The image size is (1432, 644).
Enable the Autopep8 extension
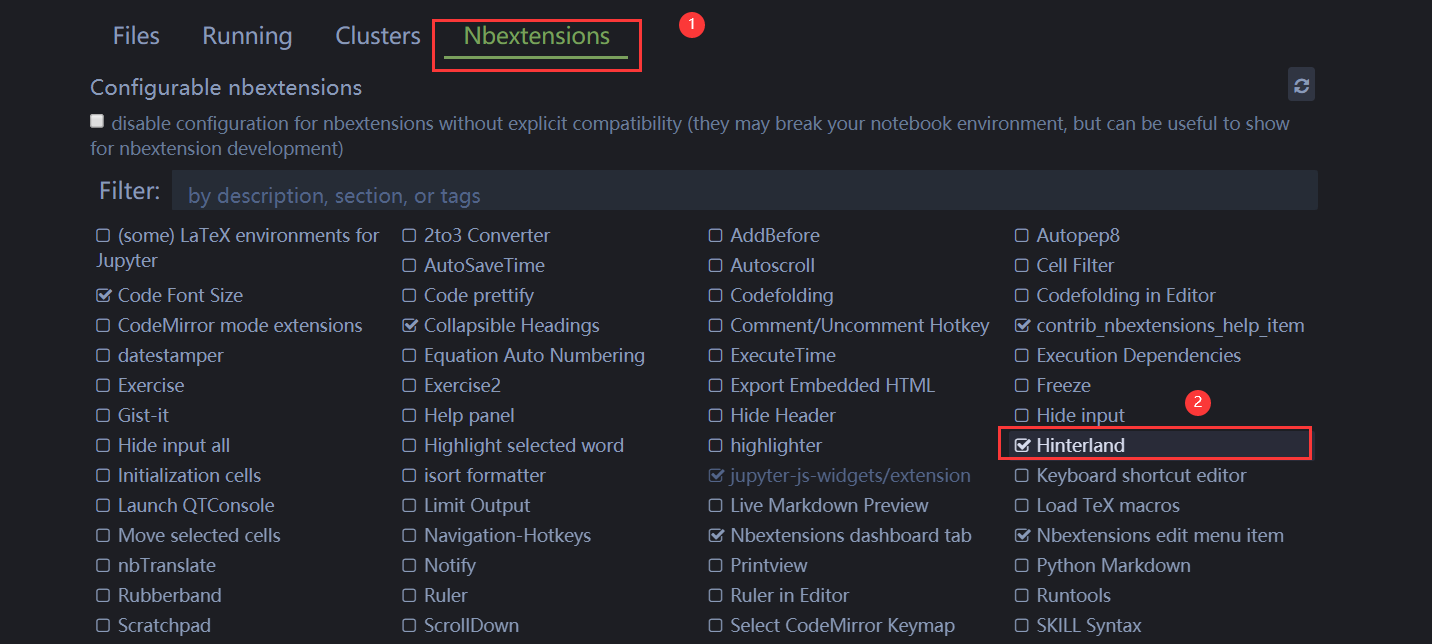[x=1022, y=236]
